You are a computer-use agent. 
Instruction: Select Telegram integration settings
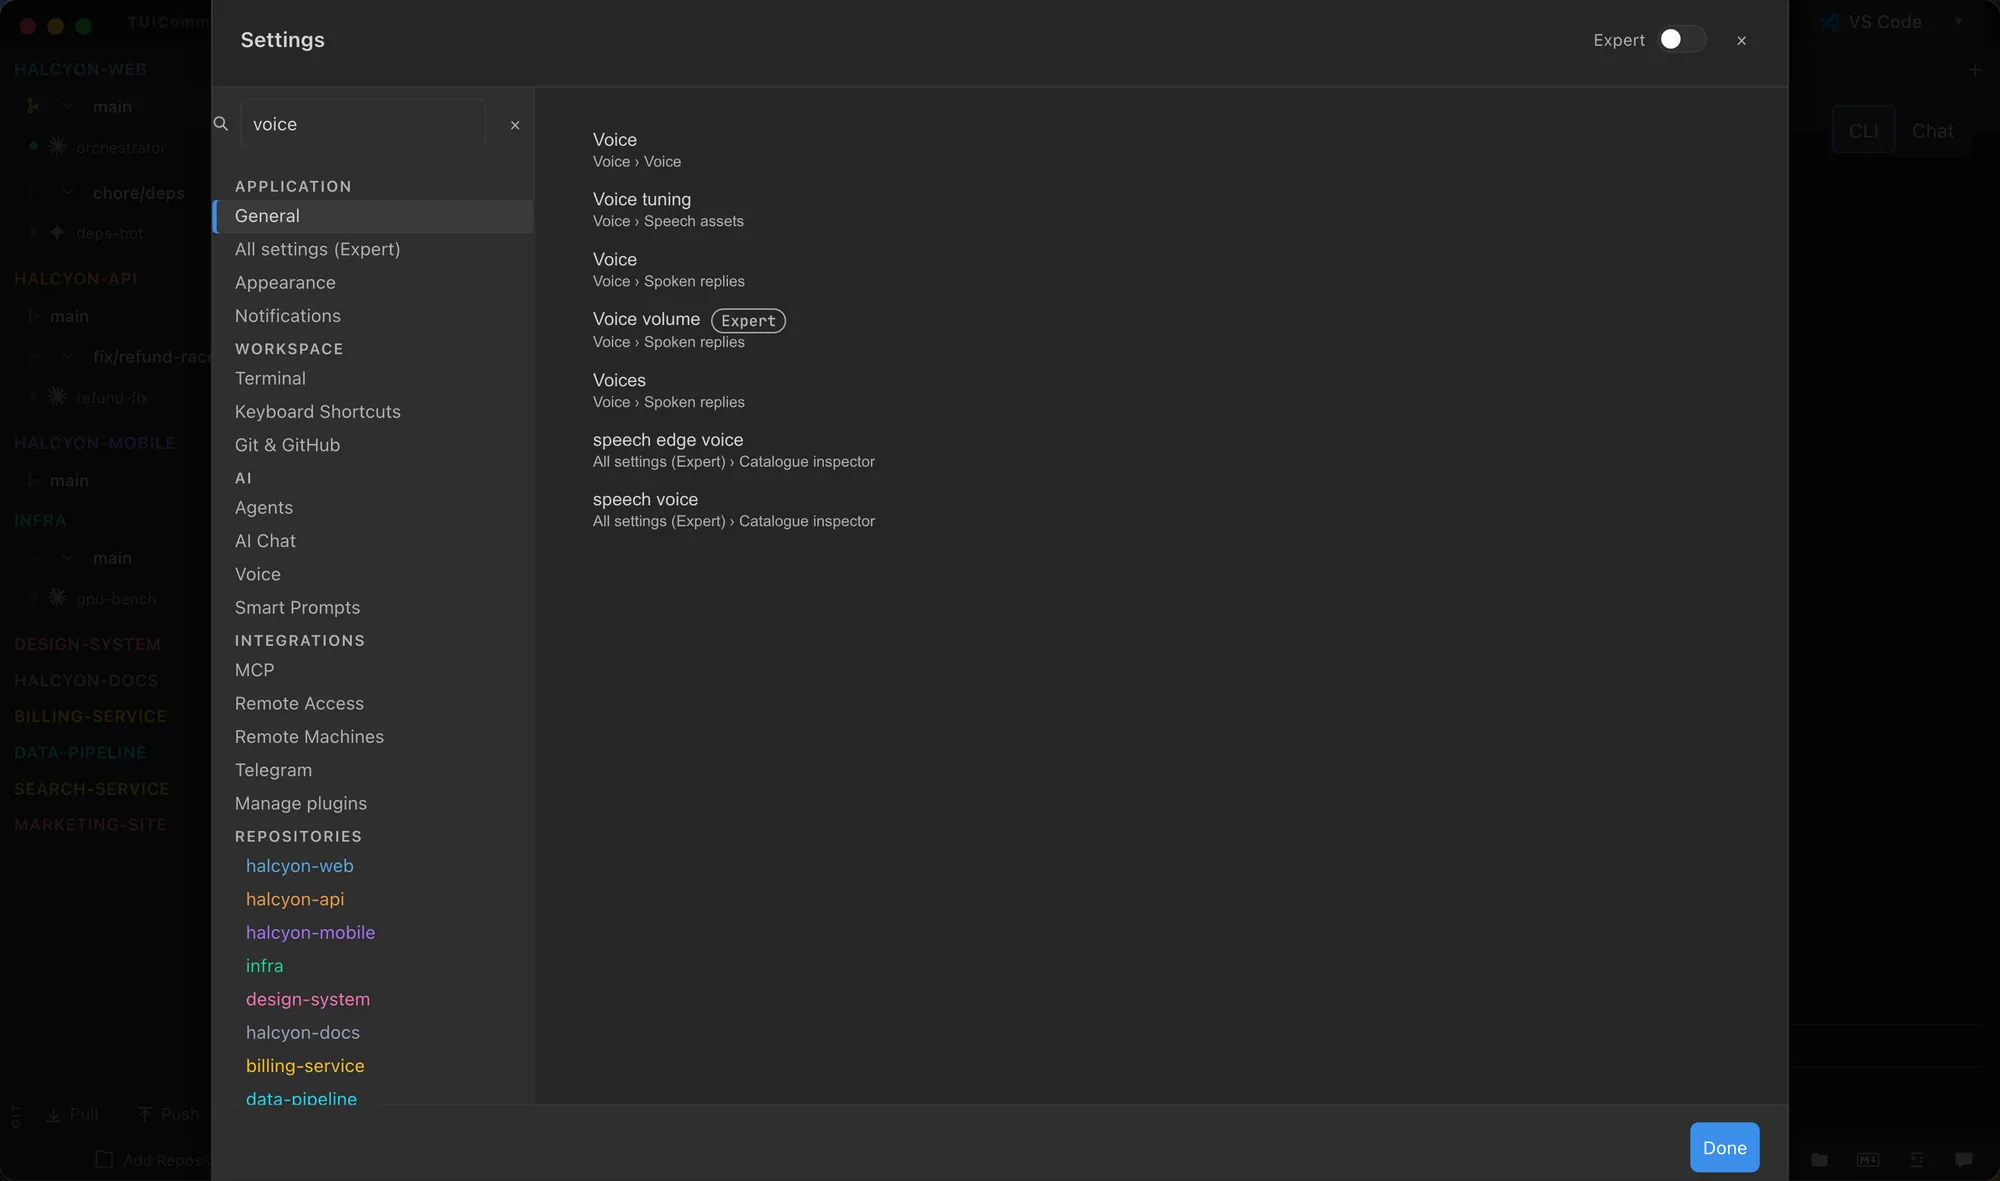tap(373, 770)
